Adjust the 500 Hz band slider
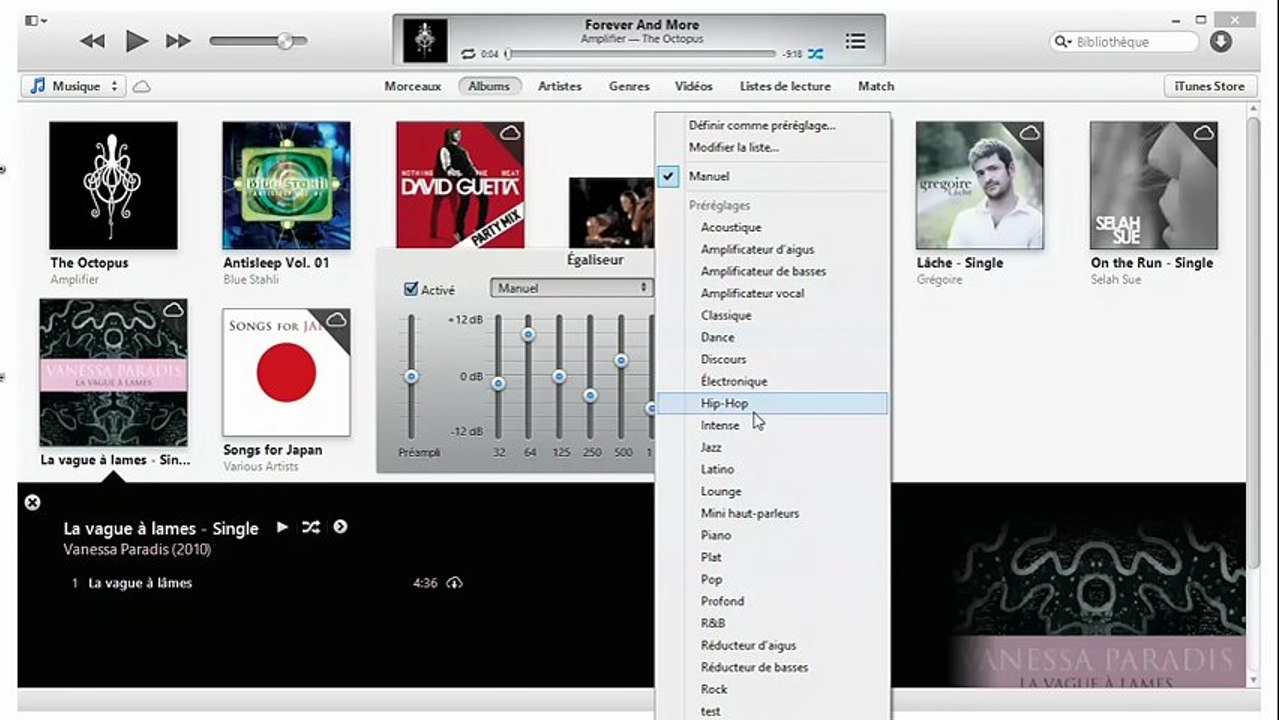 (x=621, y=360)
